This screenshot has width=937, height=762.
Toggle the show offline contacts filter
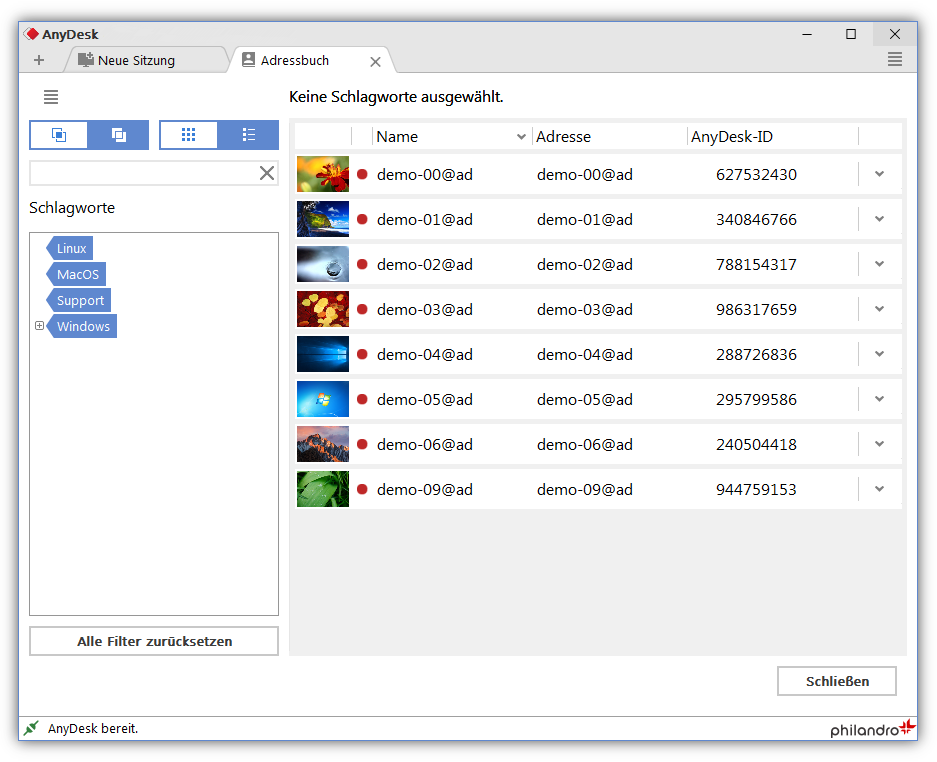tap(118, 134)
